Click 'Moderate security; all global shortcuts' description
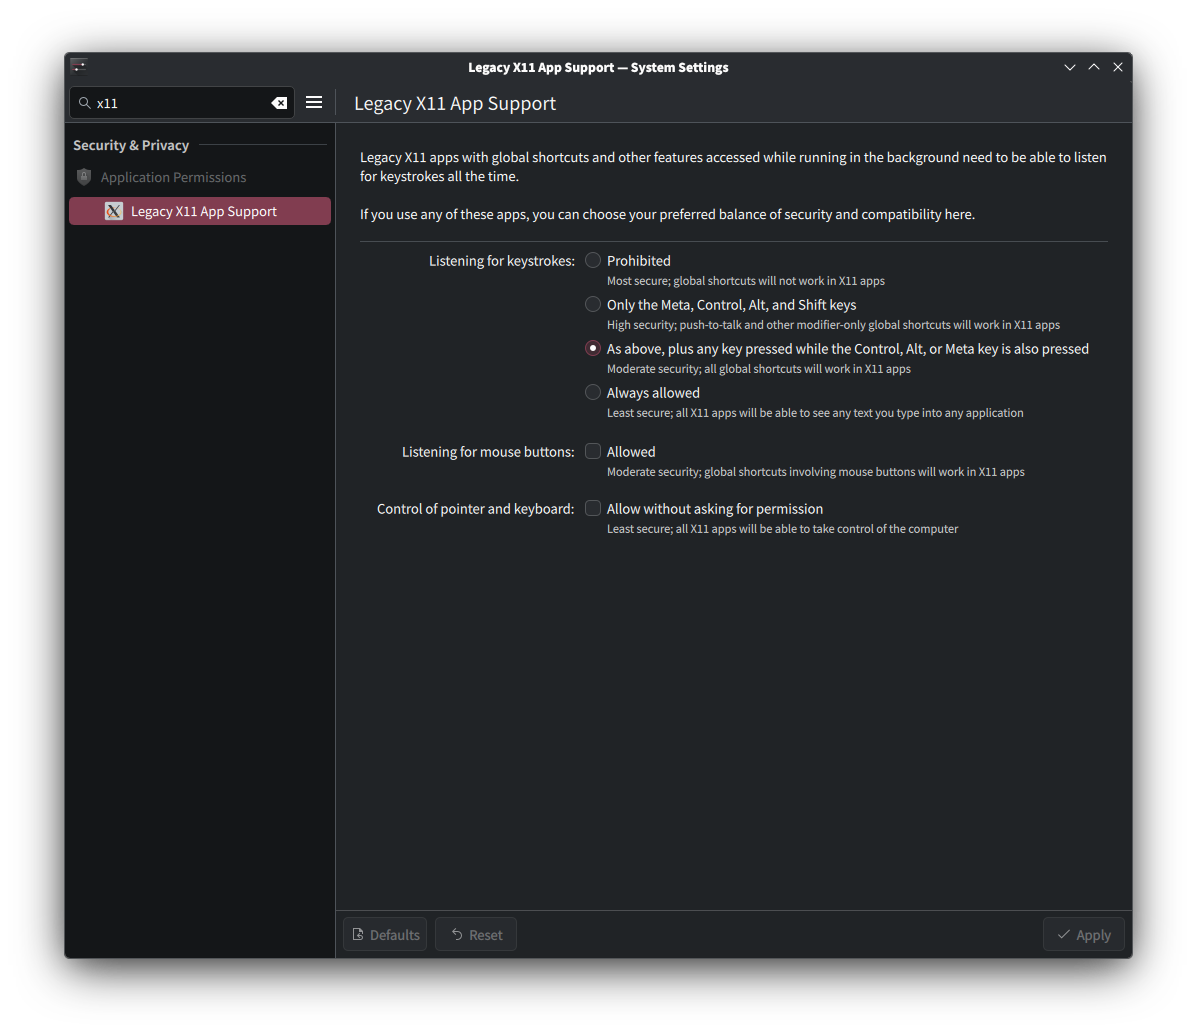 coord(759,369)
